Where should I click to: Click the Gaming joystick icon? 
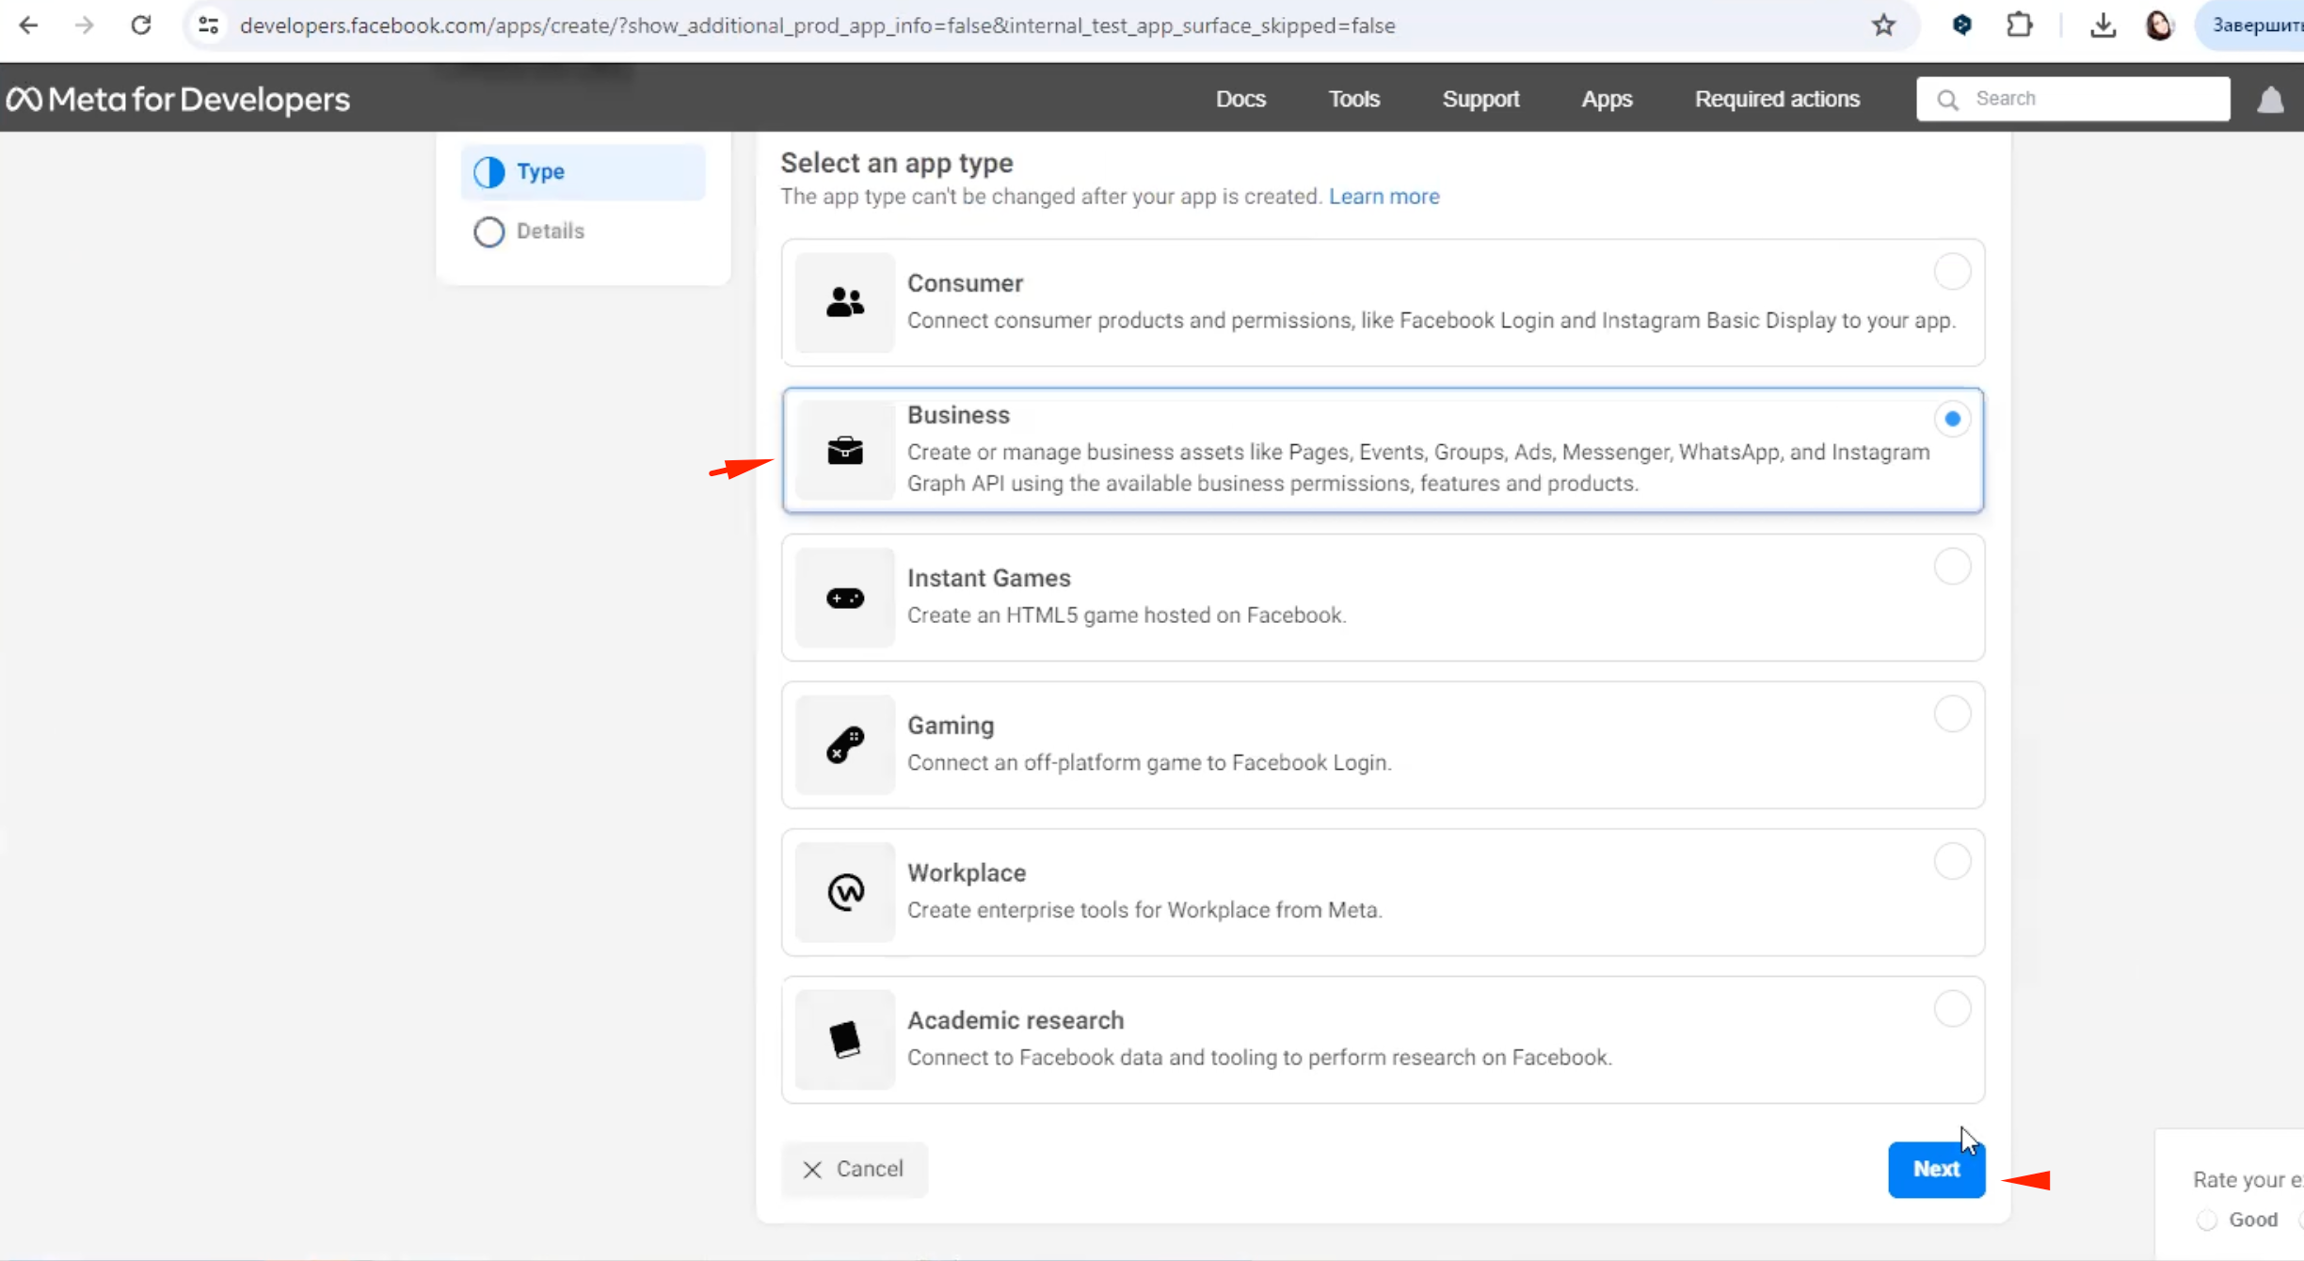[x=844, y=745]
